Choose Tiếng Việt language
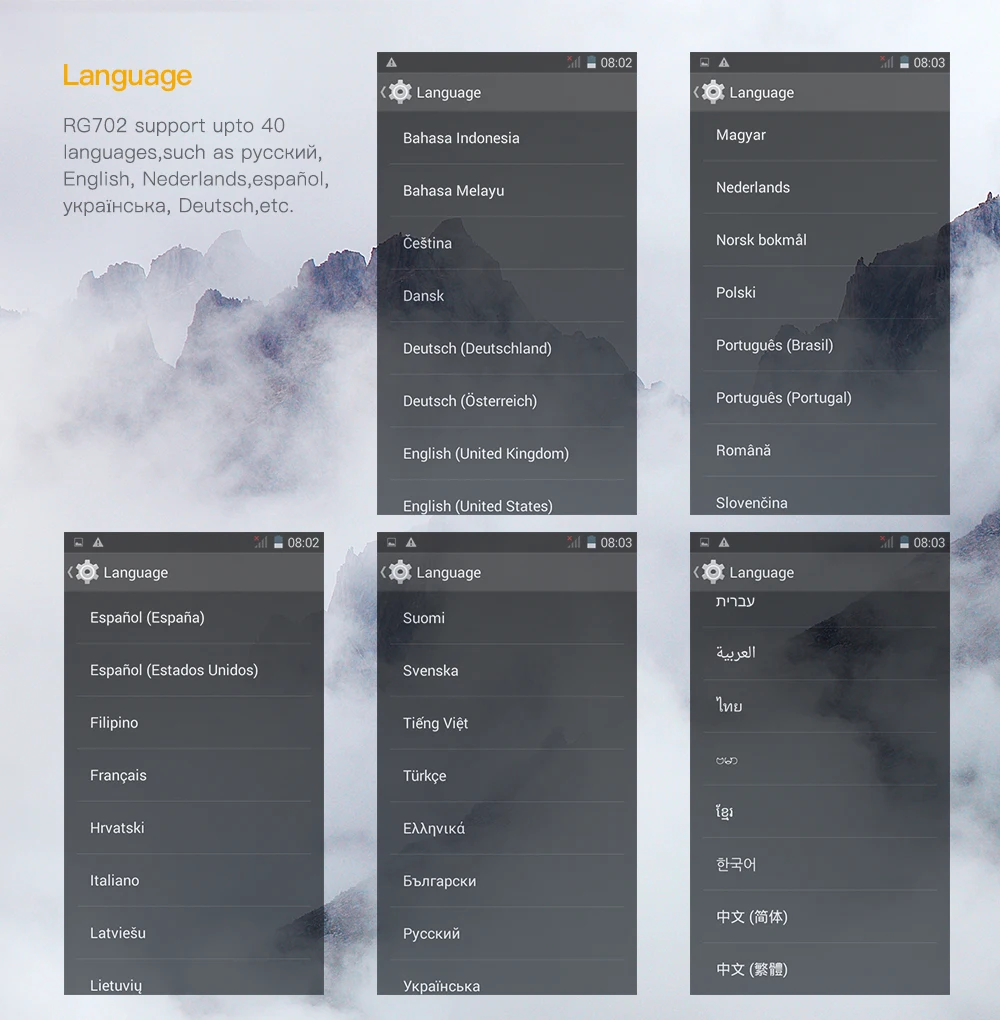 pyautogui.click(x=507, y=723)
